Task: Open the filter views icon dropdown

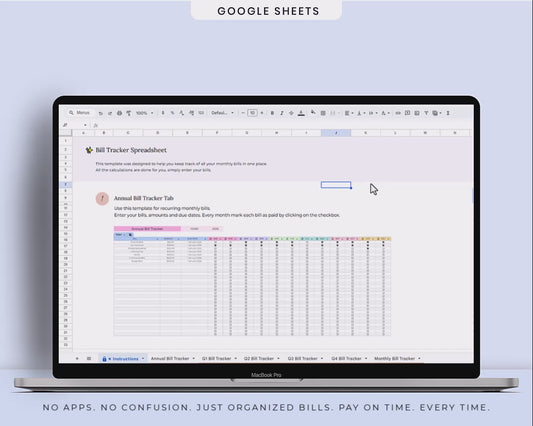Action: pos(437,113)
